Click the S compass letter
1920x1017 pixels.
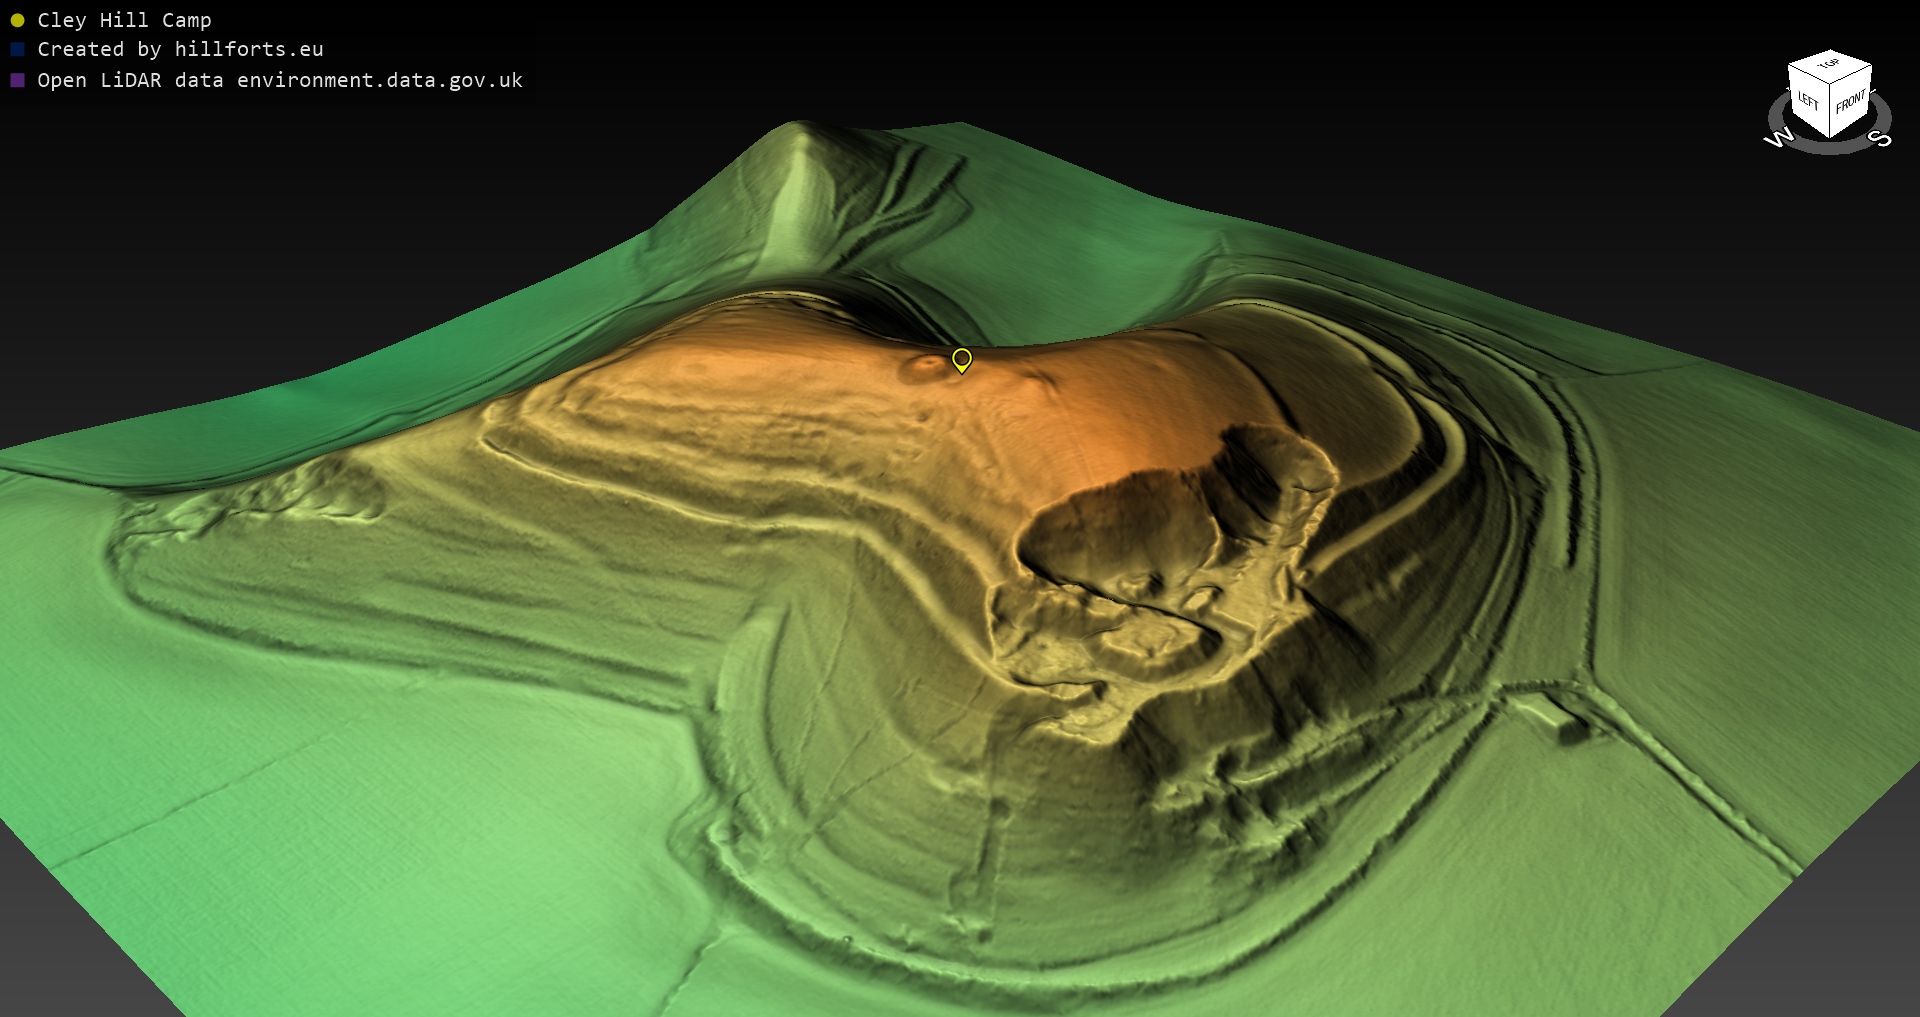point(1880,138)
